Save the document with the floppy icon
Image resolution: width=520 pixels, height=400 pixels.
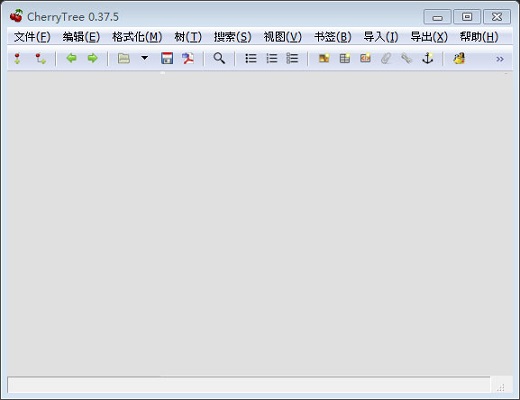pos(167,58)
